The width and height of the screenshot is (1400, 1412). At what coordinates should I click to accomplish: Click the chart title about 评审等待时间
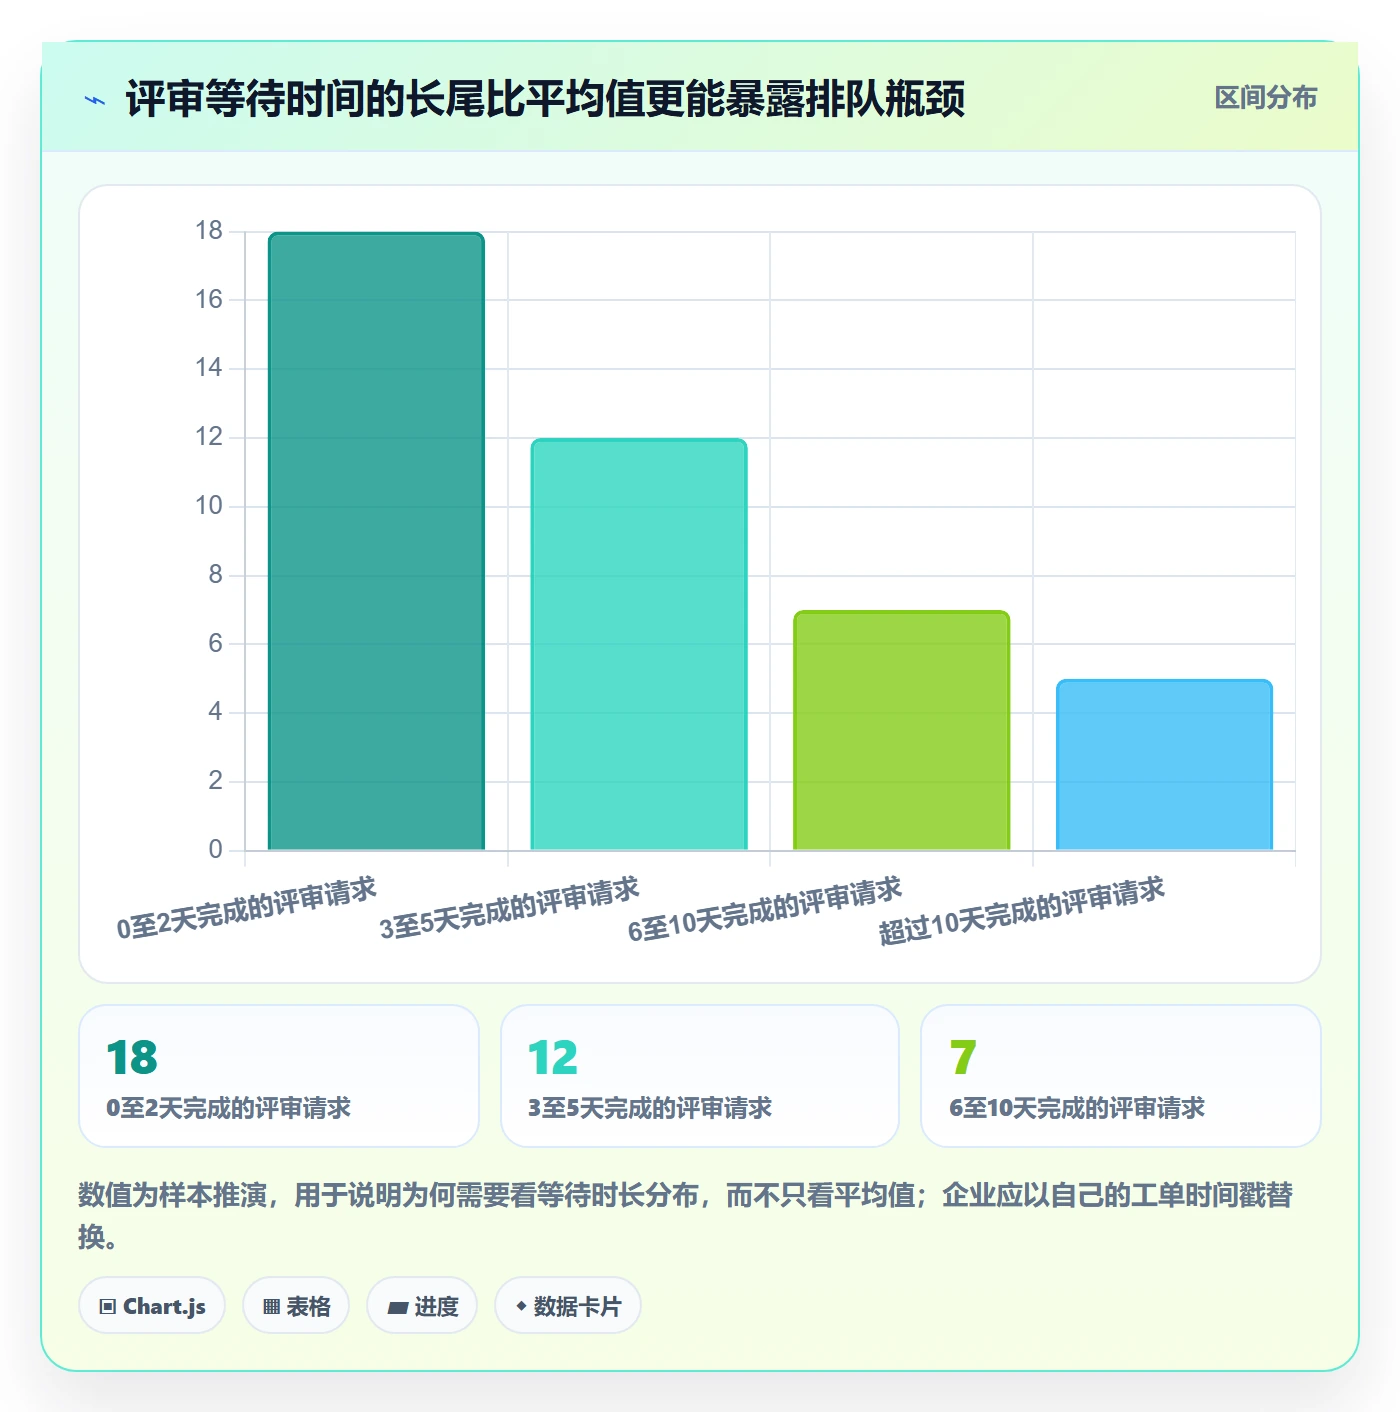(545, 99)
